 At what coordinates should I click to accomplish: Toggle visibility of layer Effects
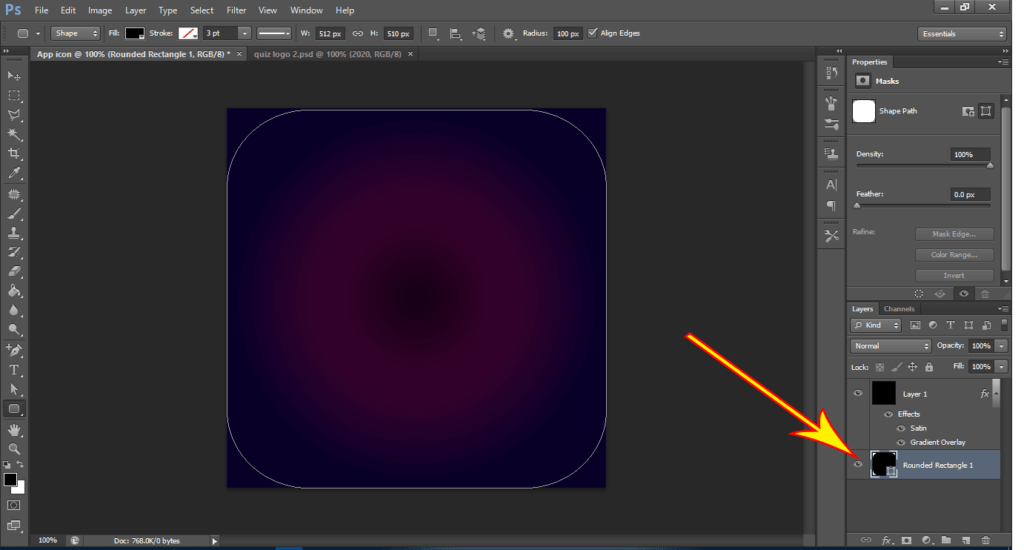click(x=888, y=414)
